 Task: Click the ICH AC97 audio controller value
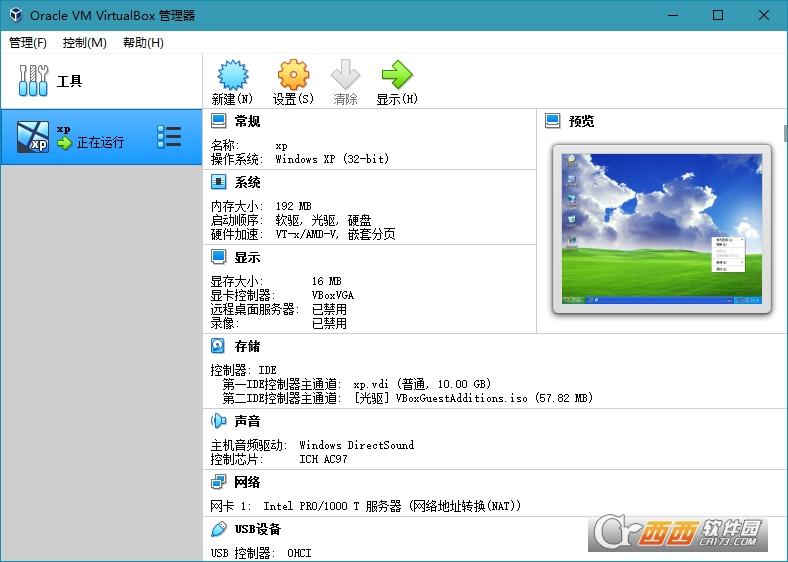pos(323,459)
